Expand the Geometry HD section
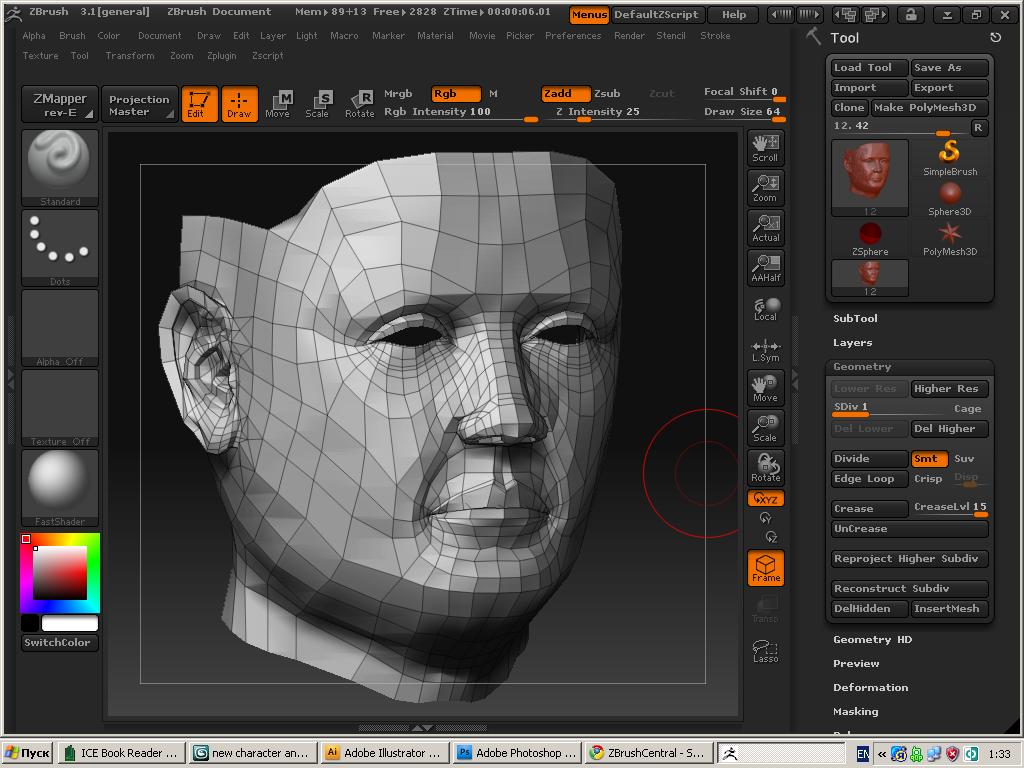Screen dimensions: 1024x768 pyautogui.click(x=872, y=640)
